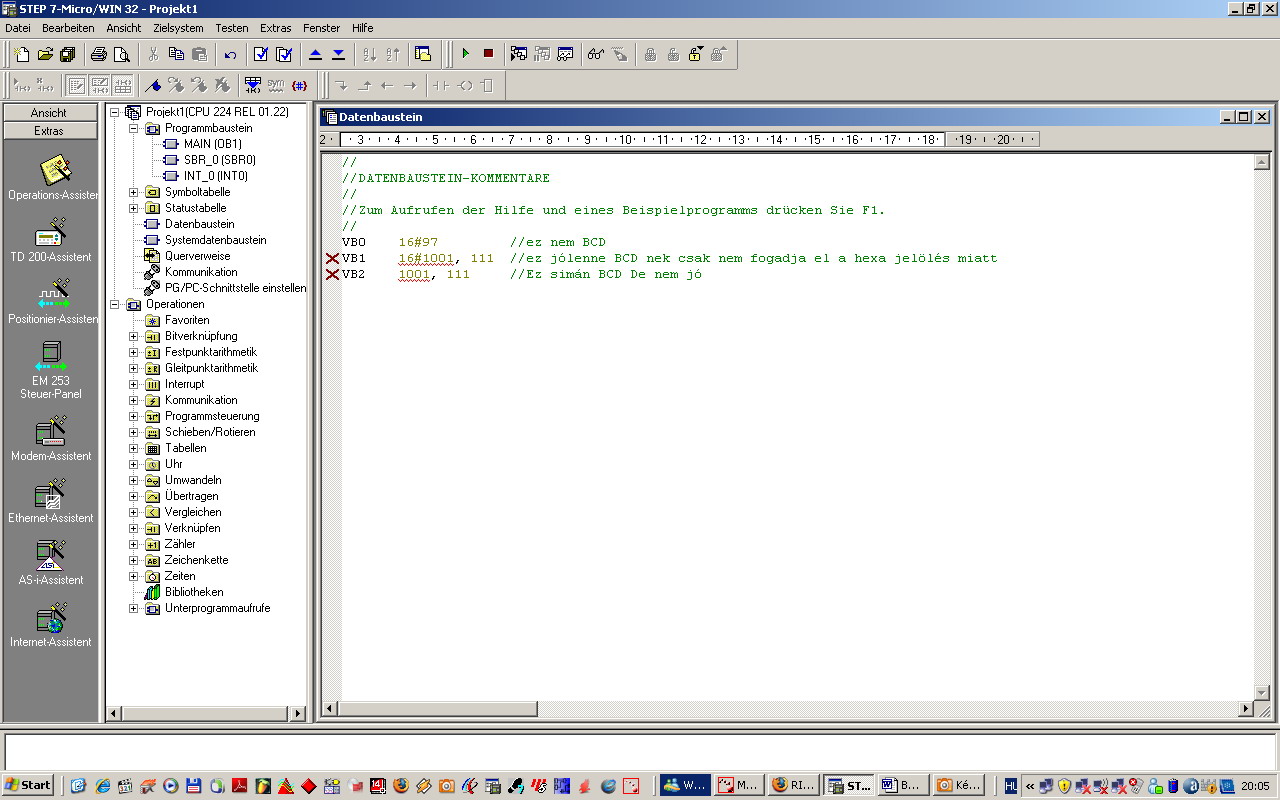Open the TD 200-Assistent icon

point(51,235)
